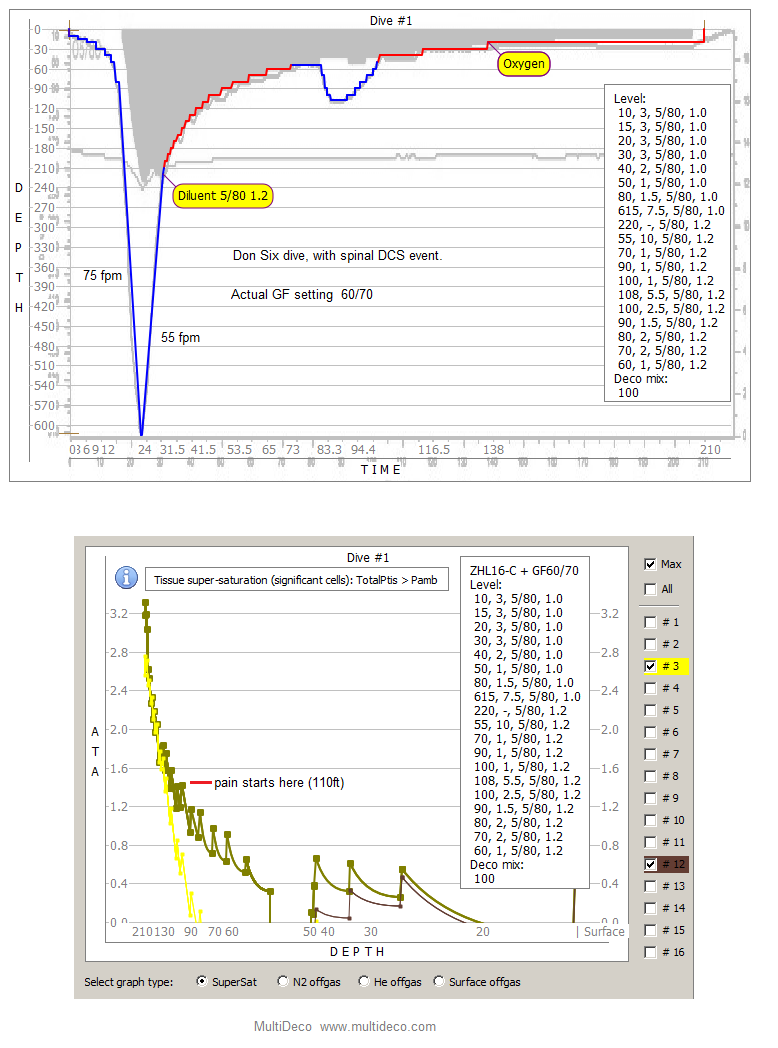
Task: Click the 'Actual GF setting 60/70' text
Action: pyautogui.click(x=302, y=295)
